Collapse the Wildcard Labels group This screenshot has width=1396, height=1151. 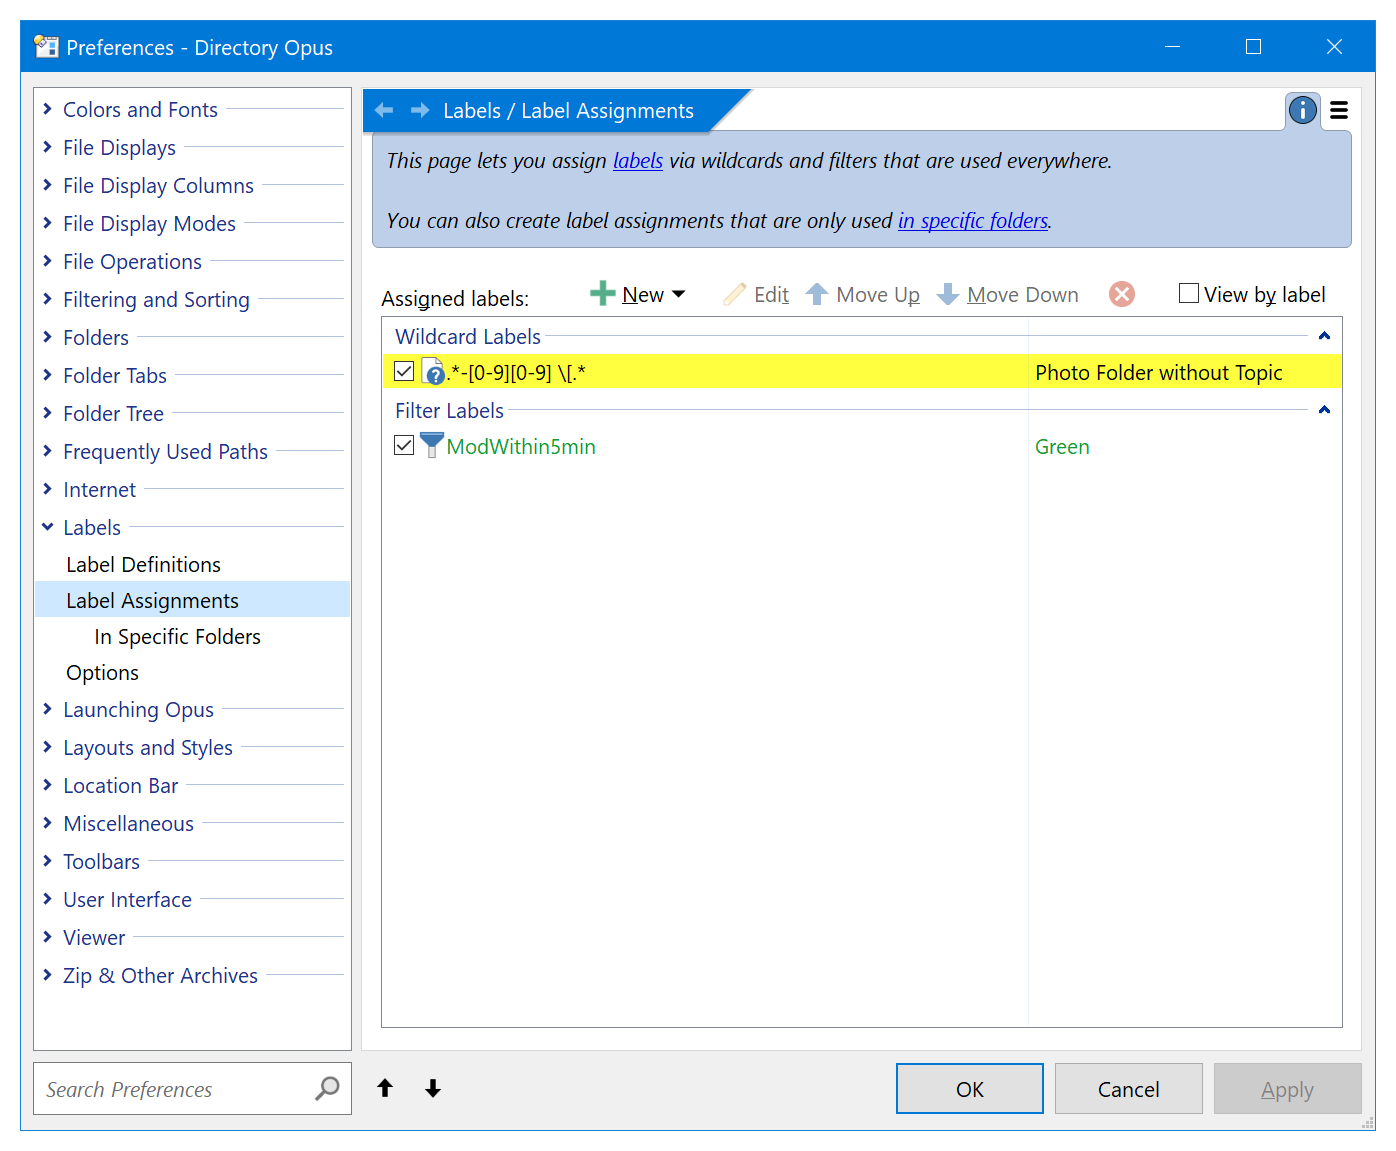point(1324,336)
